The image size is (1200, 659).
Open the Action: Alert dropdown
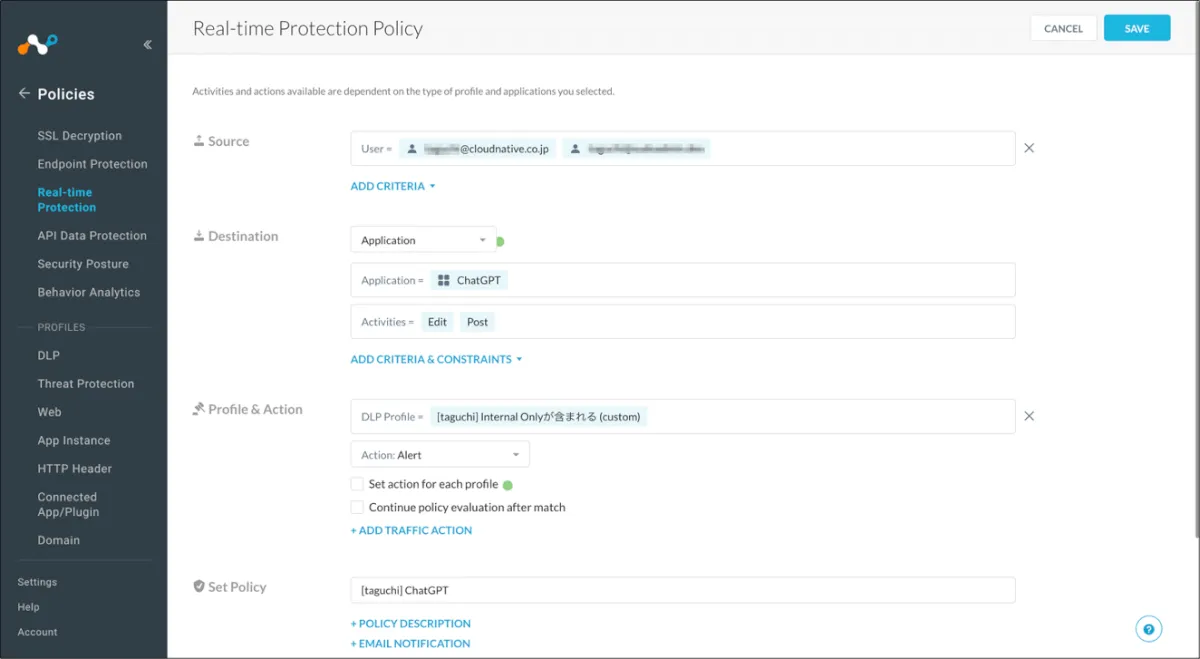439,455
